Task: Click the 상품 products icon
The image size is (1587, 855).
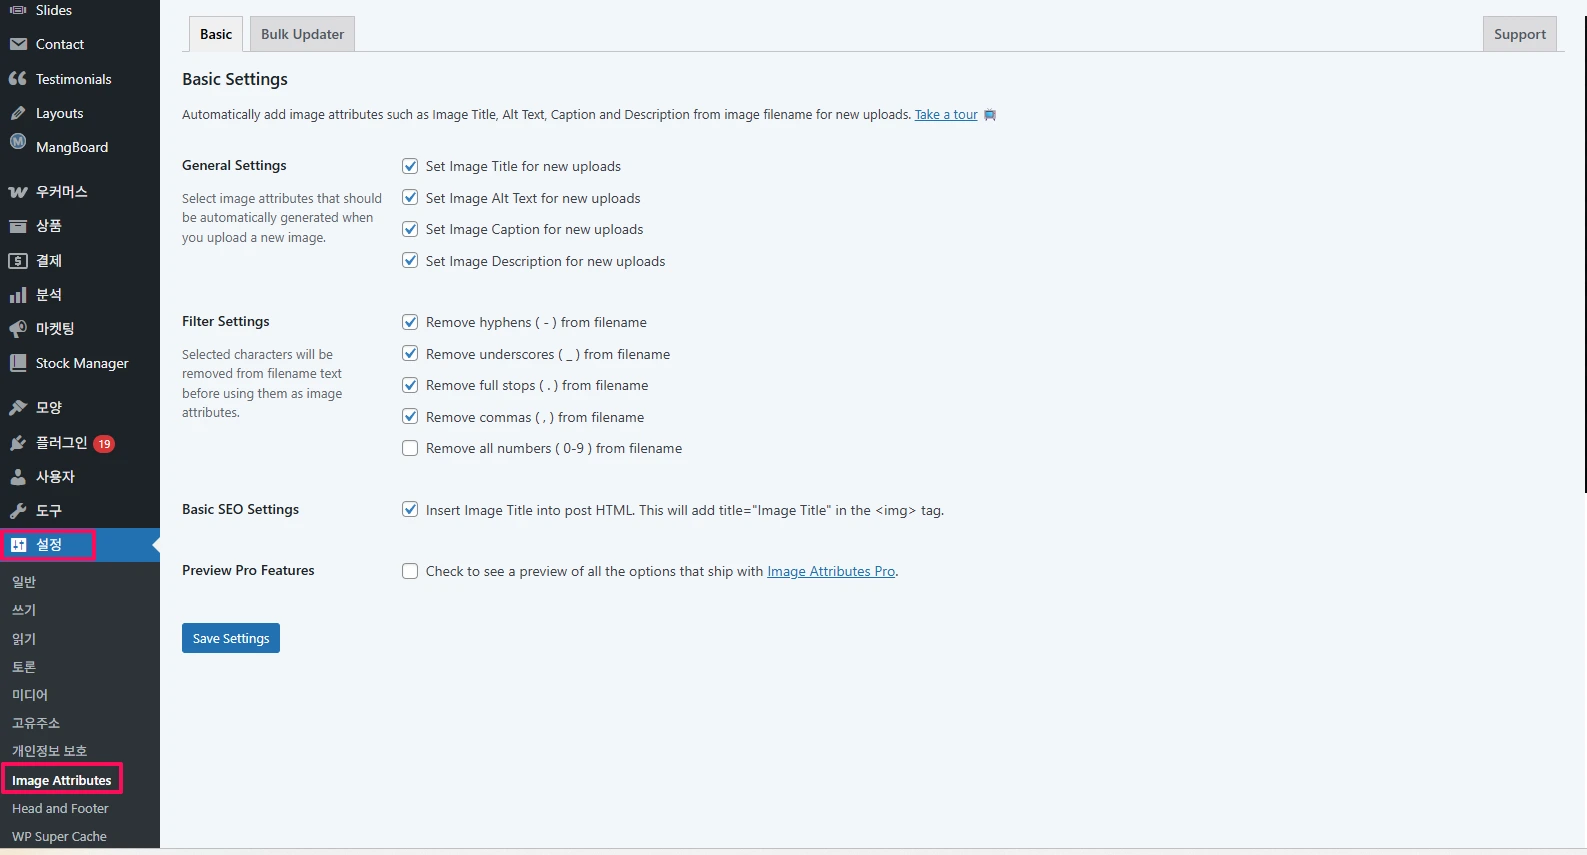Action: coord(18,226)
